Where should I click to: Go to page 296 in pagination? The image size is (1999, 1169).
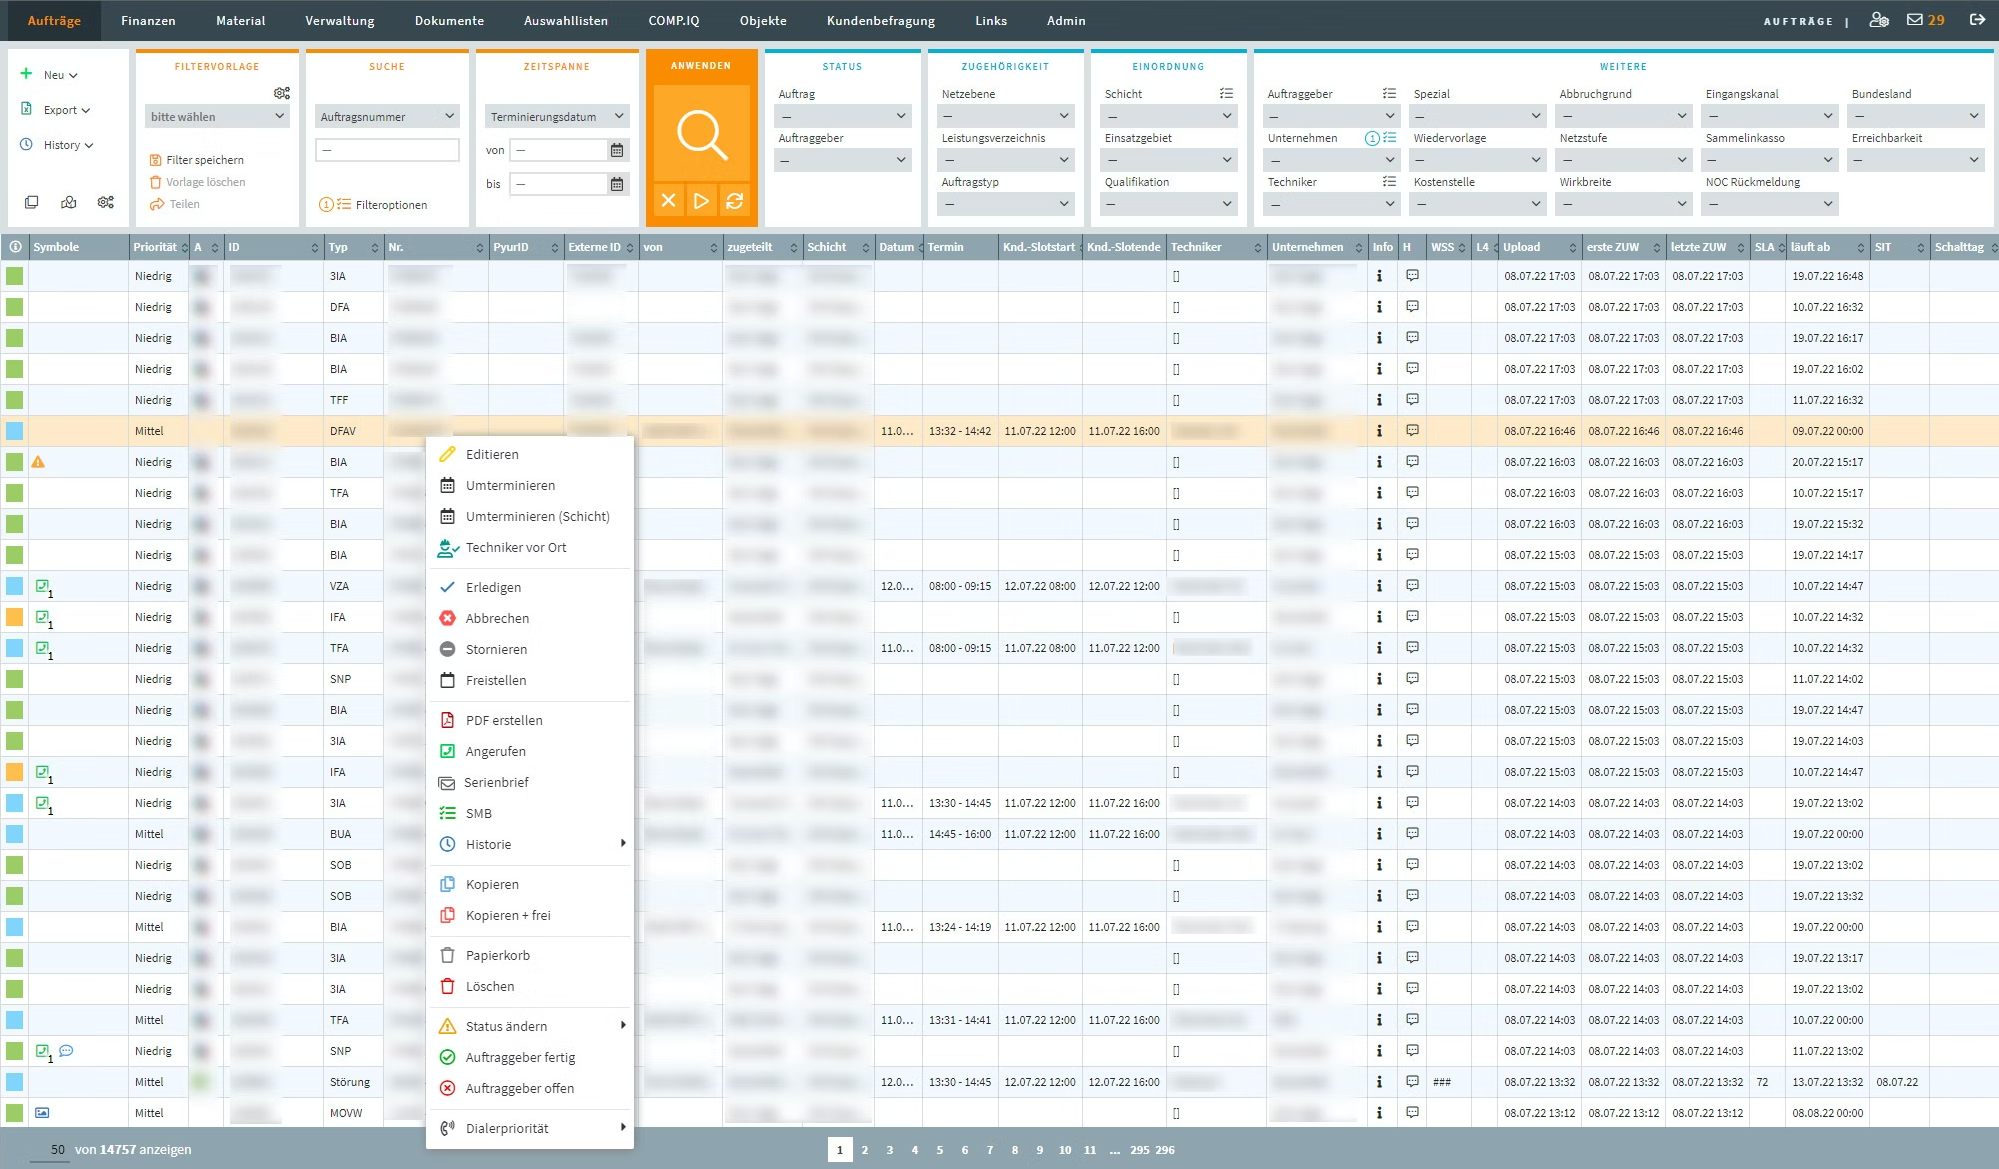click(1164, 1150)
